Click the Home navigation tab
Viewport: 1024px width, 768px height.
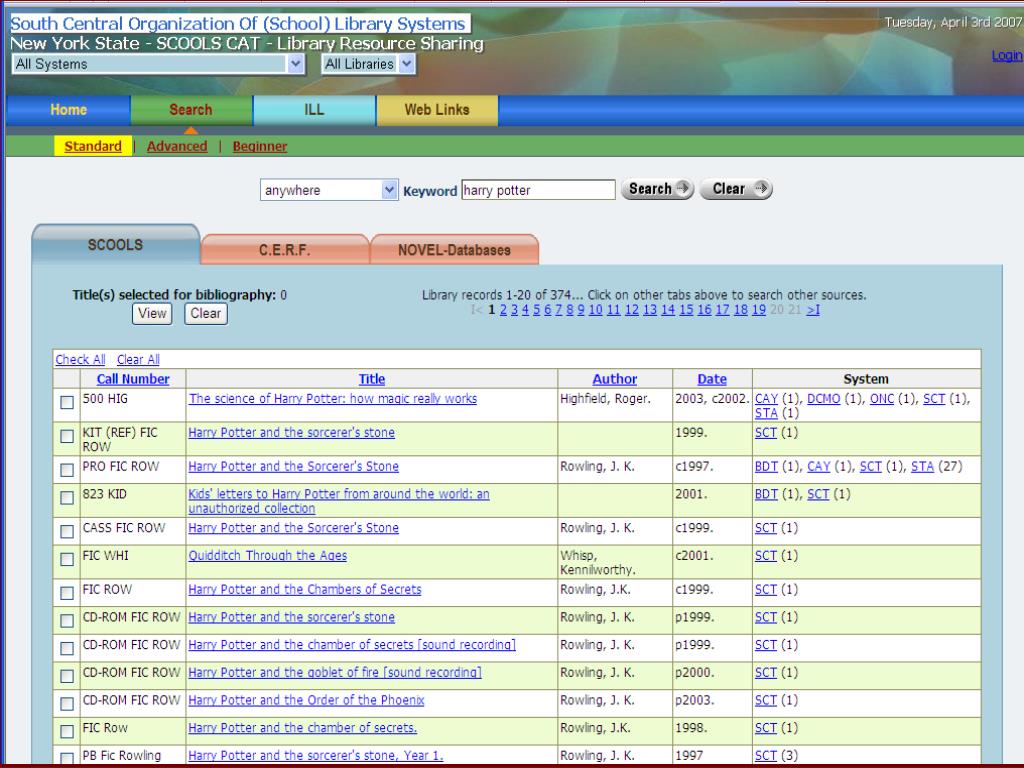point(69,110)
